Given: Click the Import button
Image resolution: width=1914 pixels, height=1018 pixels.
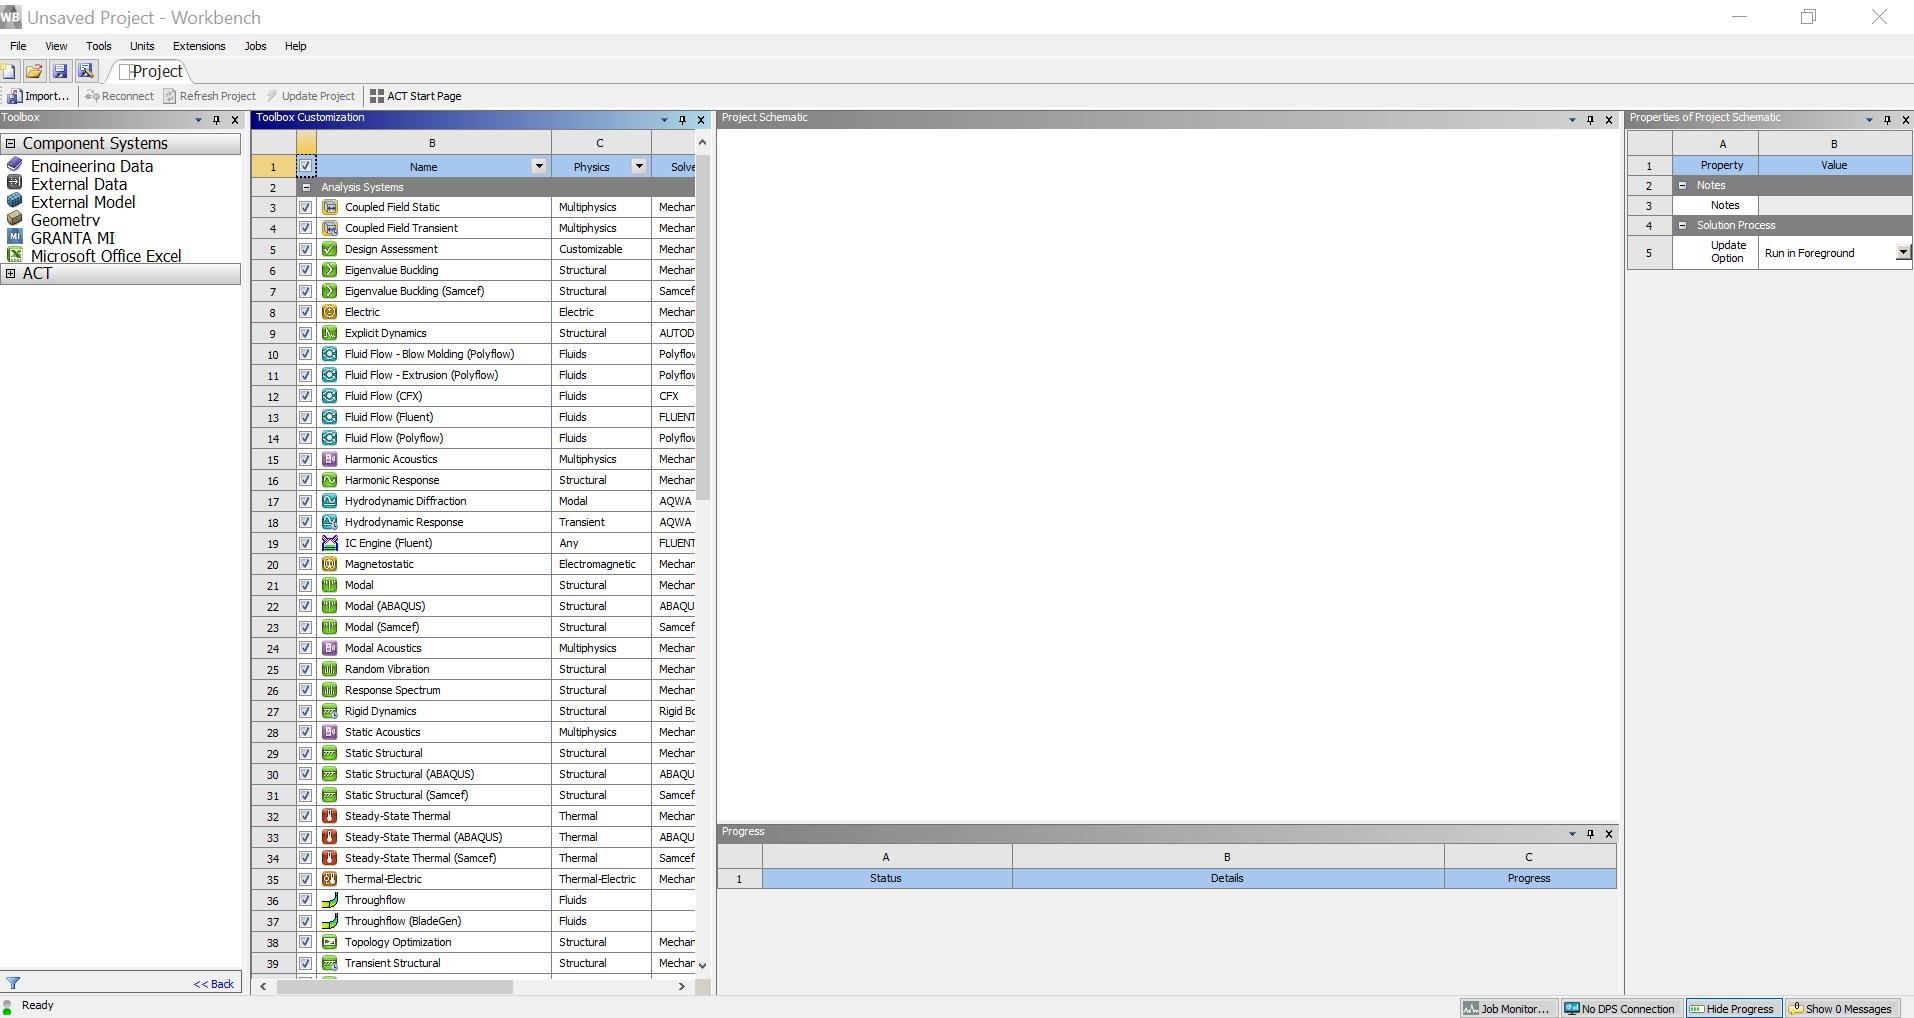Looking at the screenshot, I should (39, 96).
